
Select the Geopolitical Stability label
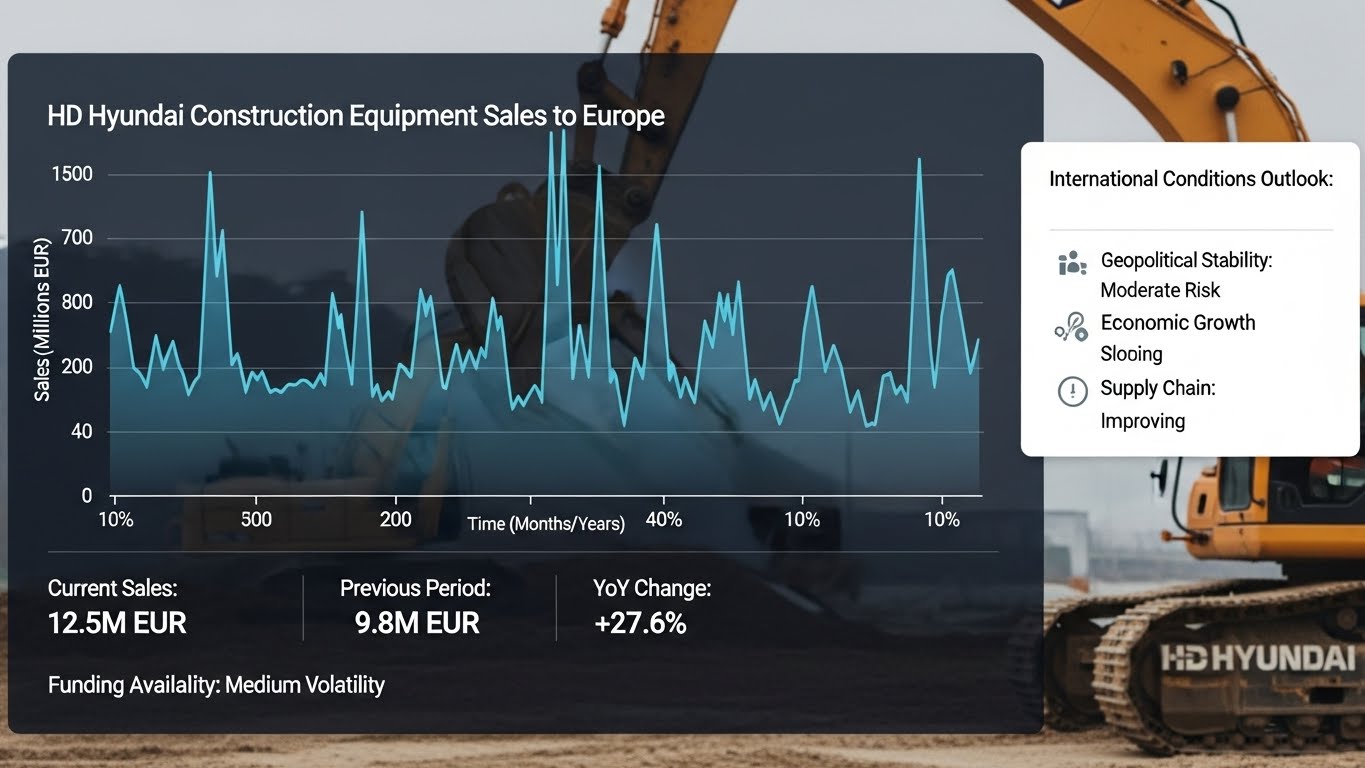click(1186, 260)
